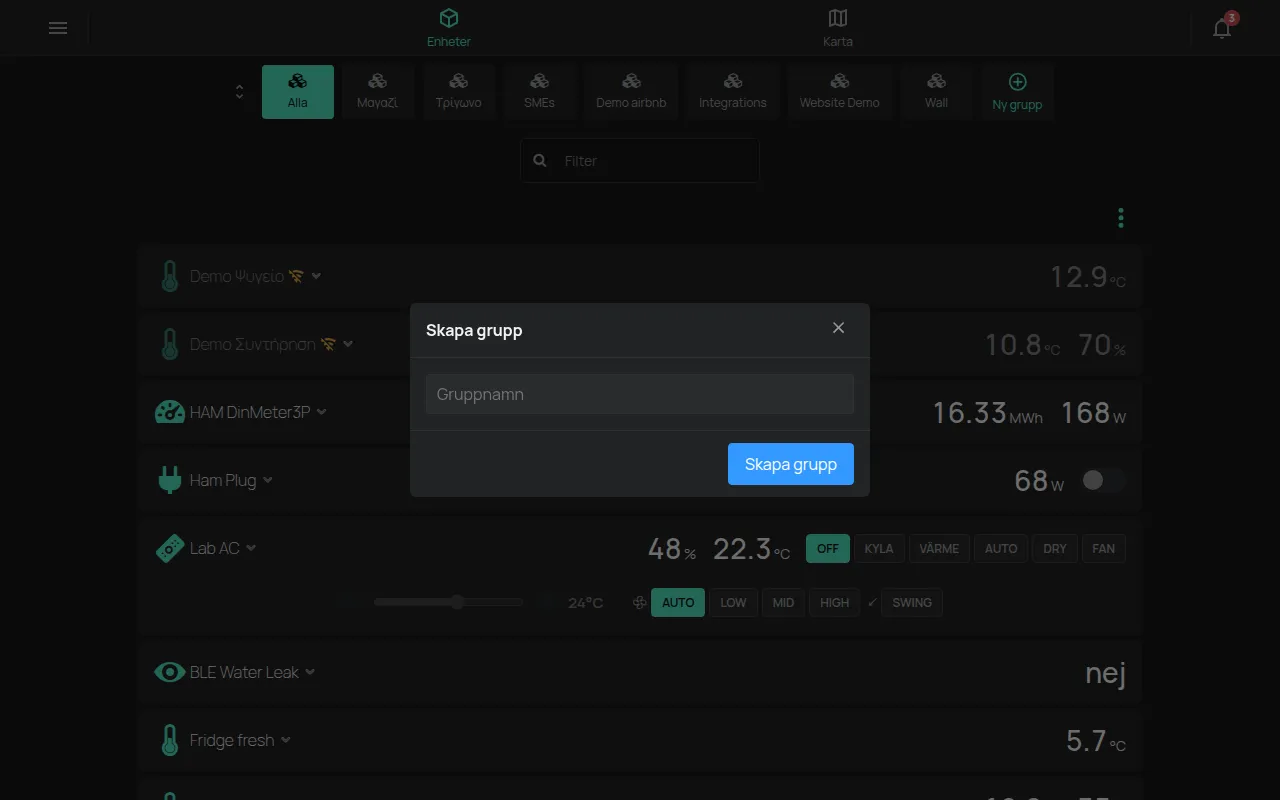Click the Ham Plug plug icon

(170, 480)
